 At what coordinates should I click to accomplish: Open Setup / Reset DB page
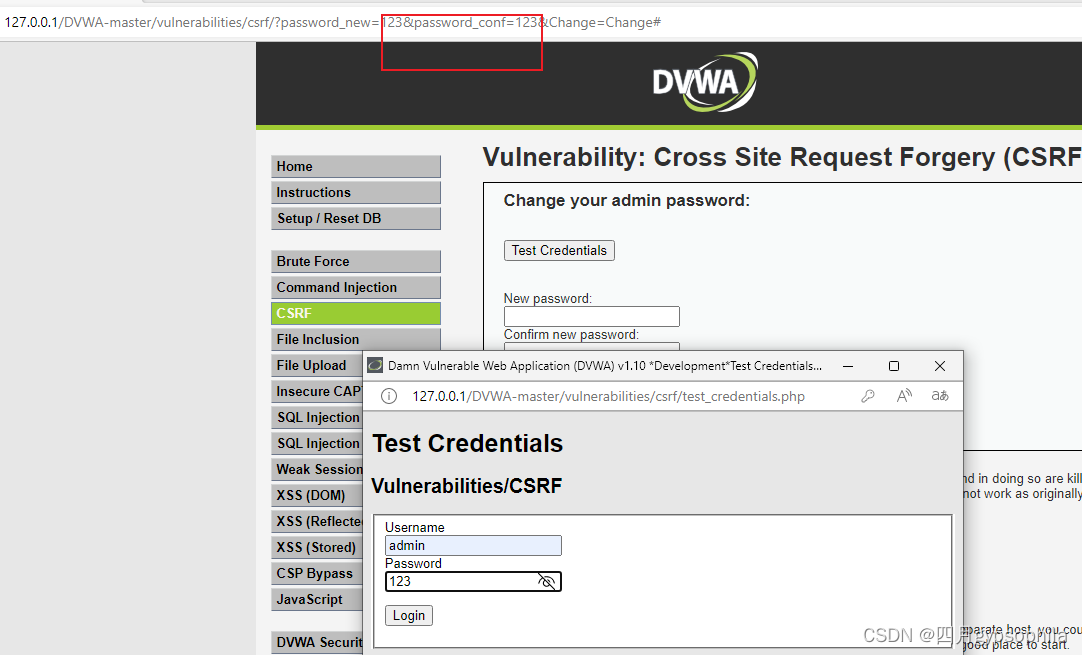355,218
